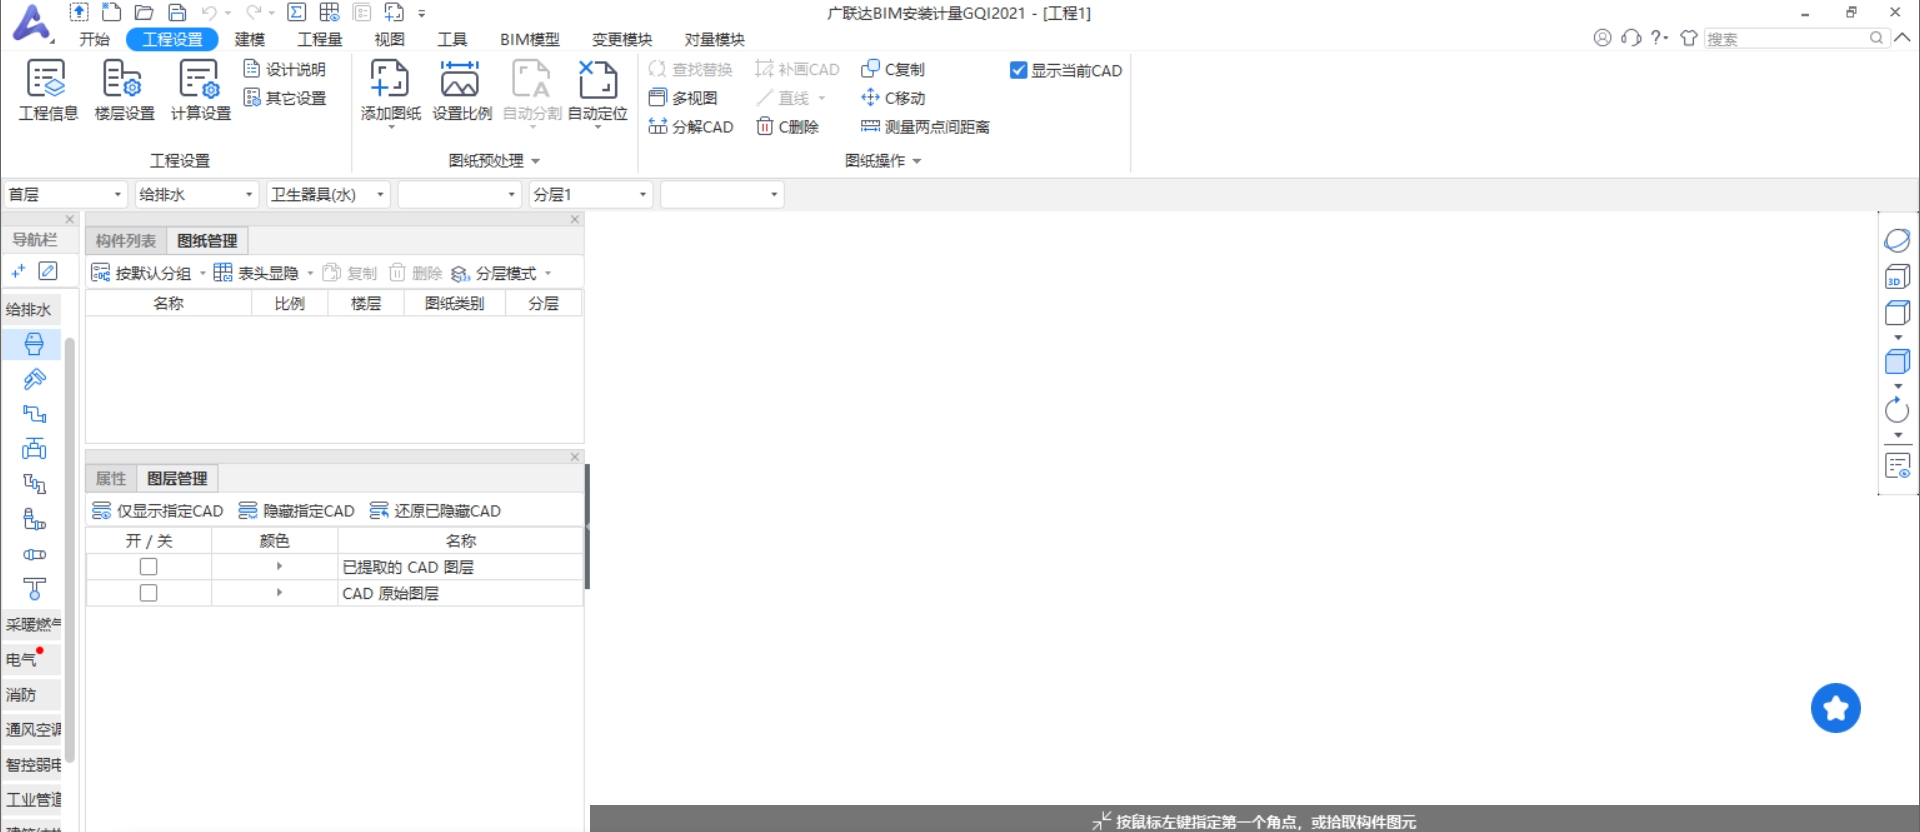The width and height of the screenshot is (1920, 832).
Task: Toggle checkbox for CAD 原始图层
Action: [148, 593]
